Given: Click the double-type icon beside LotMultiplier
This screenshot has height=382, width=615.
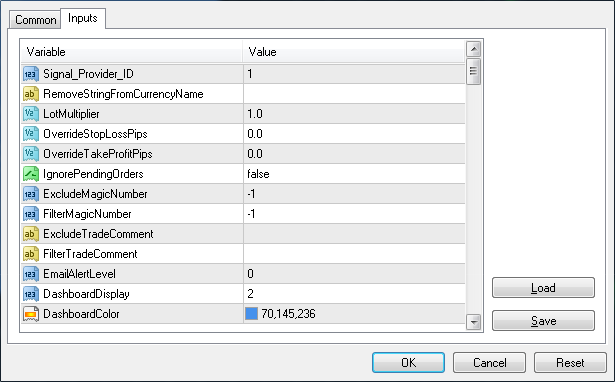Looking at the screenshot, I should [31, 114].
